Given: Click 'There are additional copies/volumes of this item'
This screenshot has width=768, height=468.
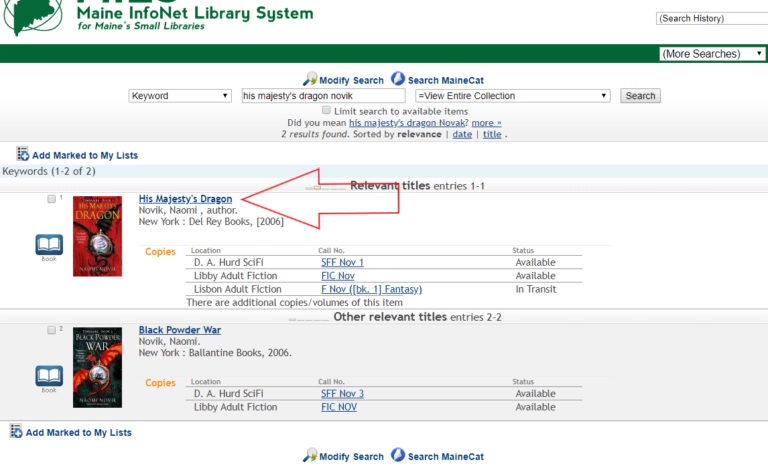Looking at the screenshot, I should coord(294,302).
